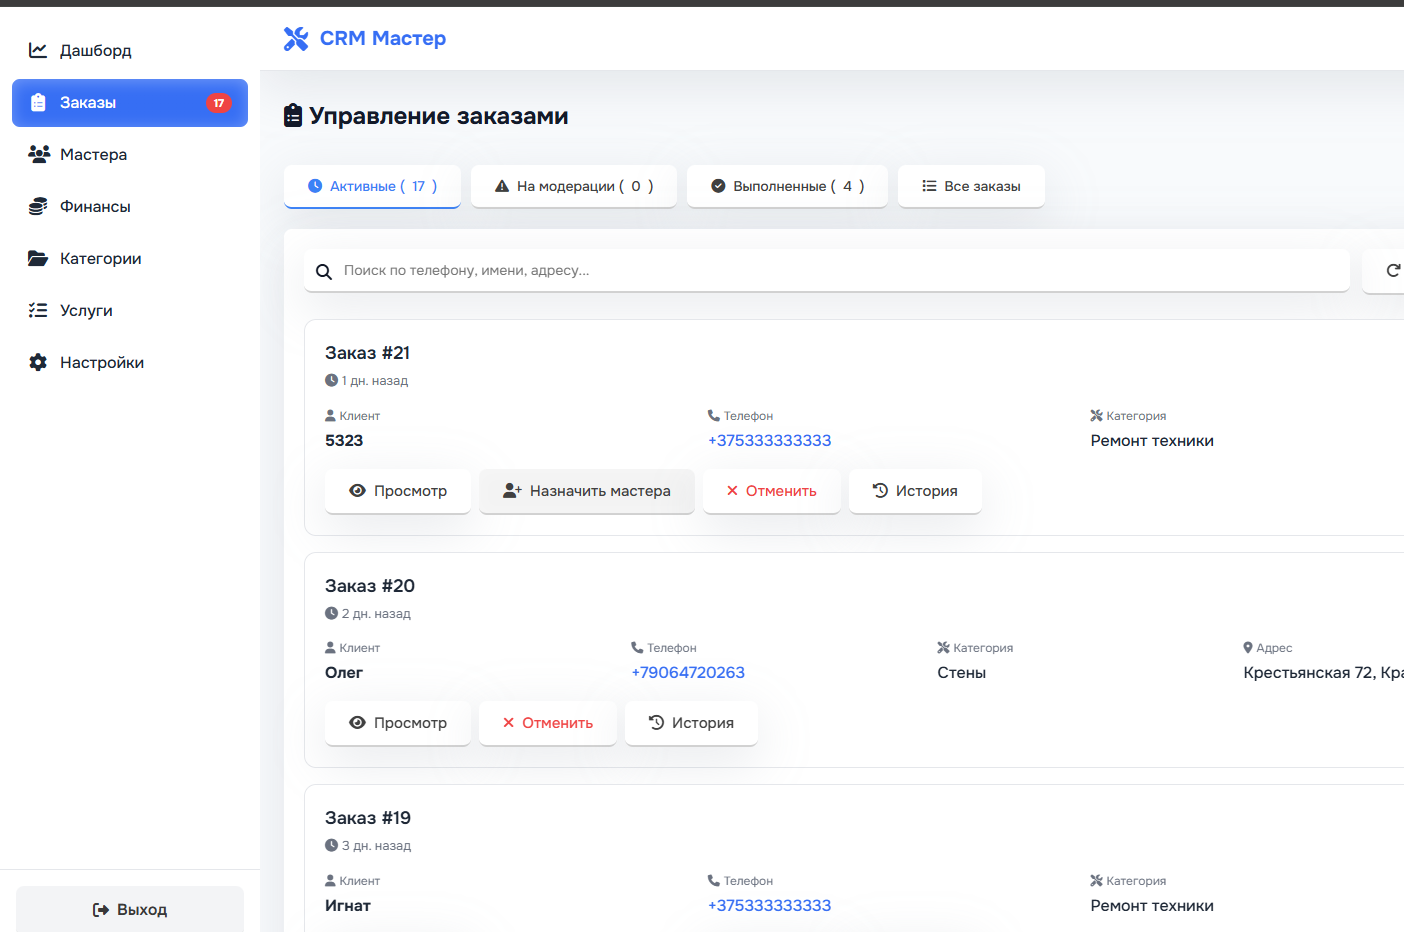Click the exit arrow icon on Выход
The image size is (1404, 932).
click(101, 910)
